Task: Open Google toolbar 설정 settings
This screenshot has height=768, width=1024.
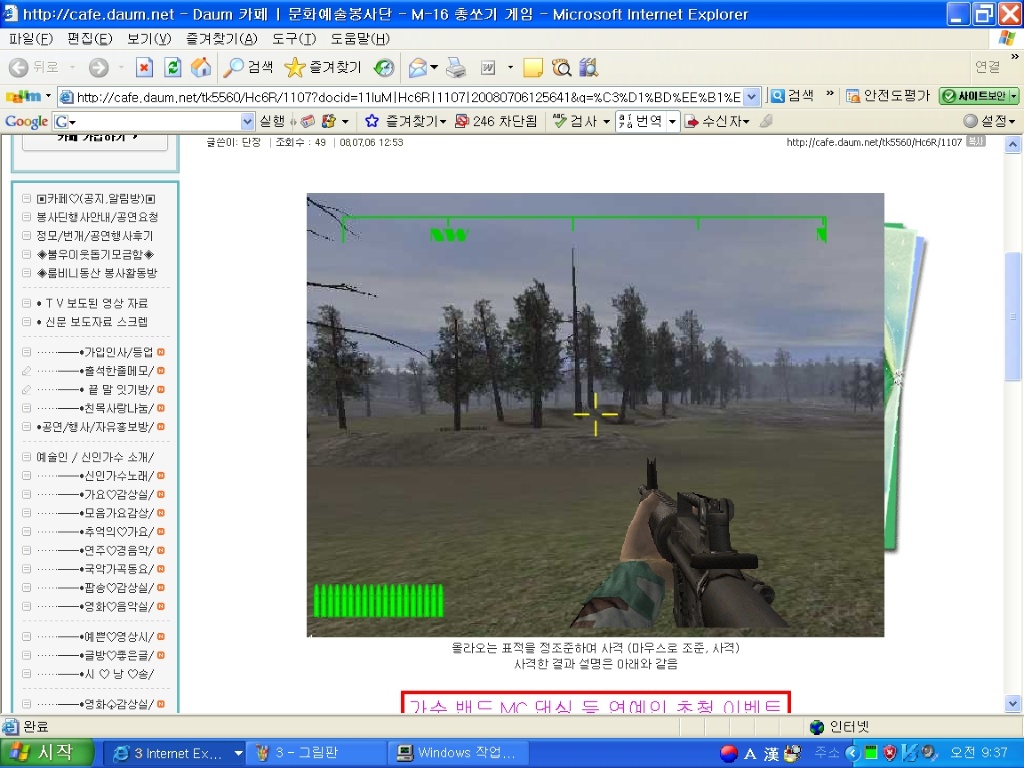Action: coord(989,121)
